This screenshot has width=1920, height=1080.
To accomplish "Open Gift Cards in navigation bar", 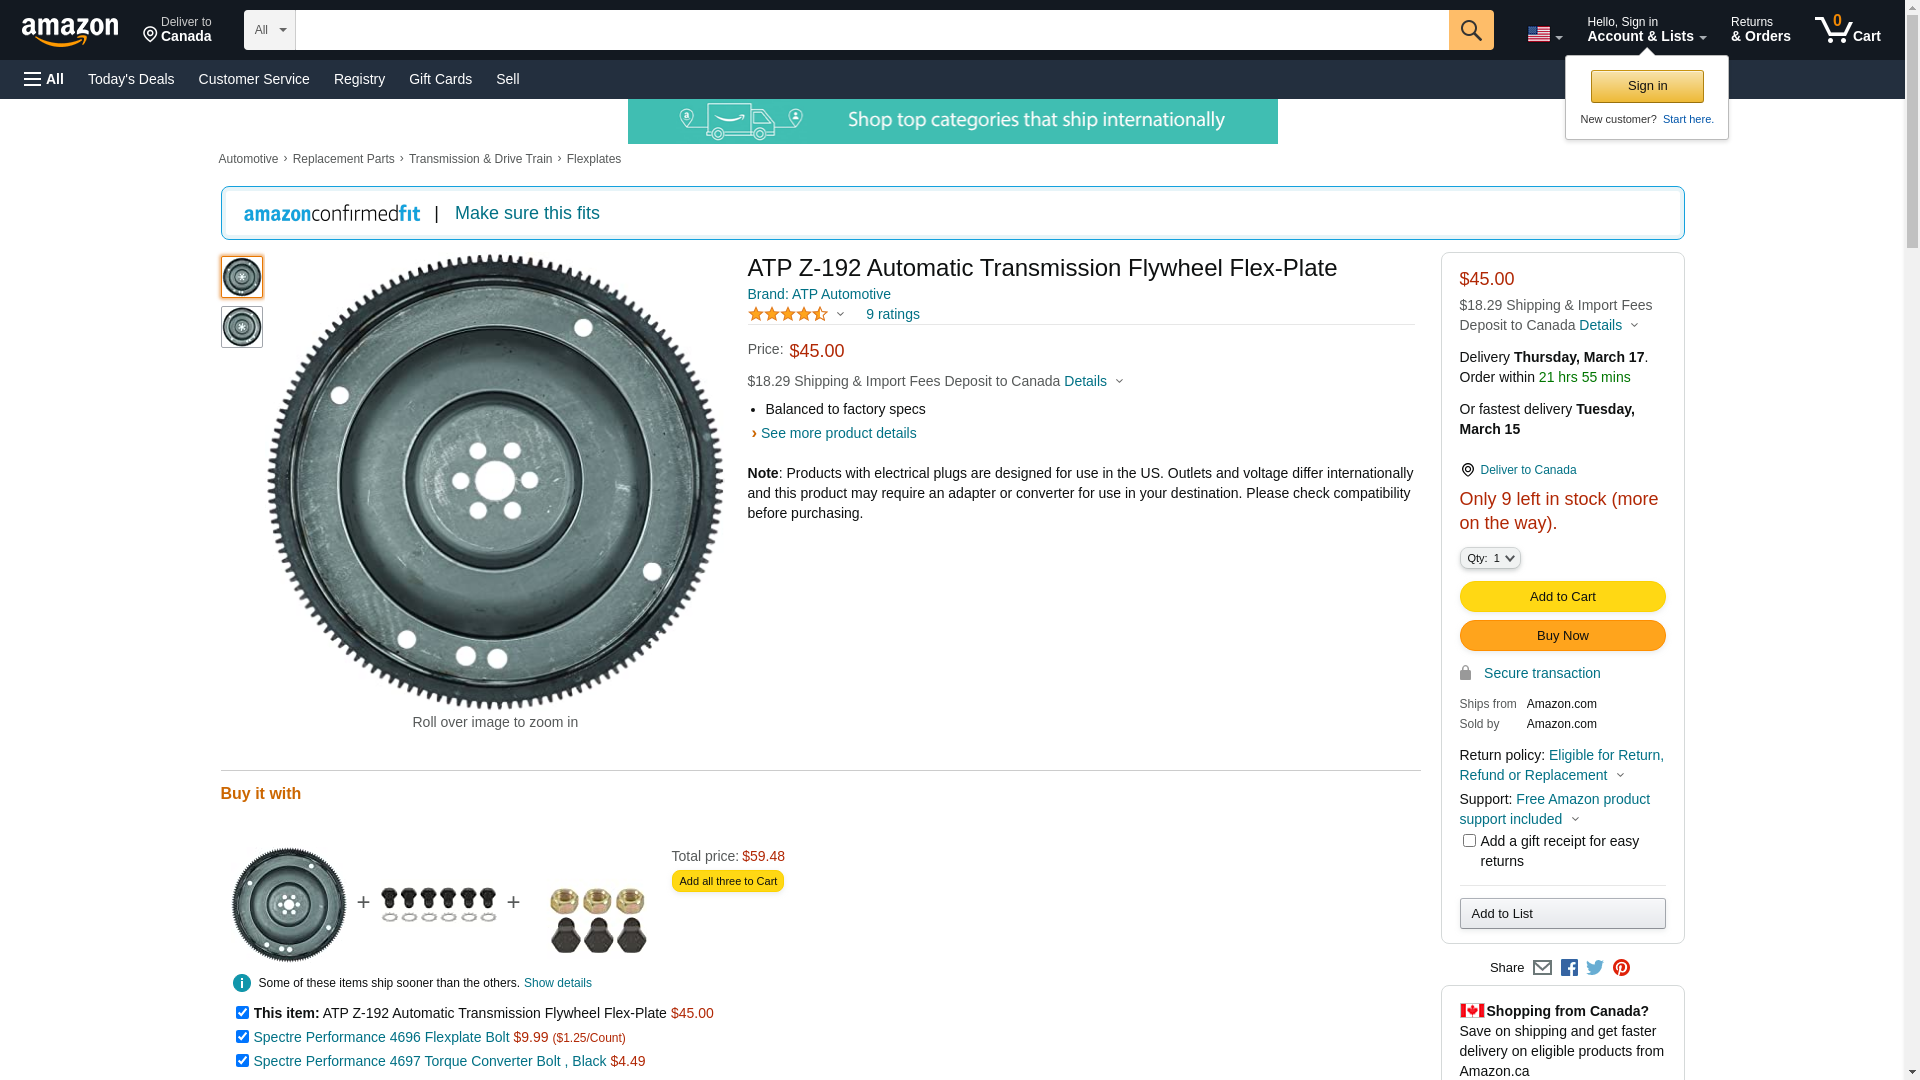I will pos(440,79).
